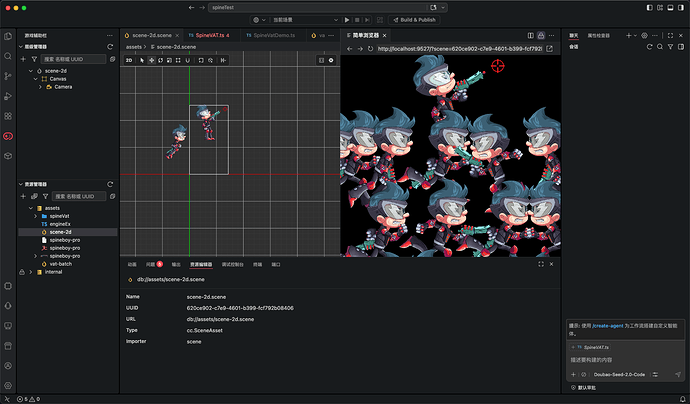The image size is (690, 404).
Task: Collapse the scene-2d node in hierarchy
Action: tap(31, 71)
